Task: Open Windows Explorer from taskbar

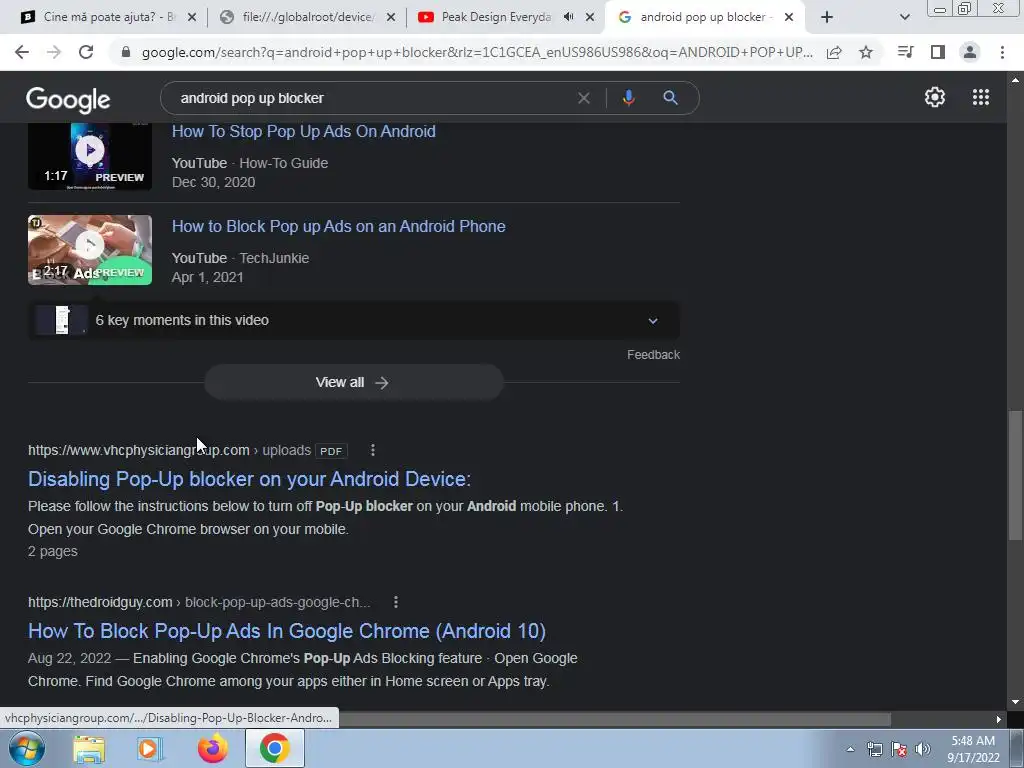Action: (89, 749)
